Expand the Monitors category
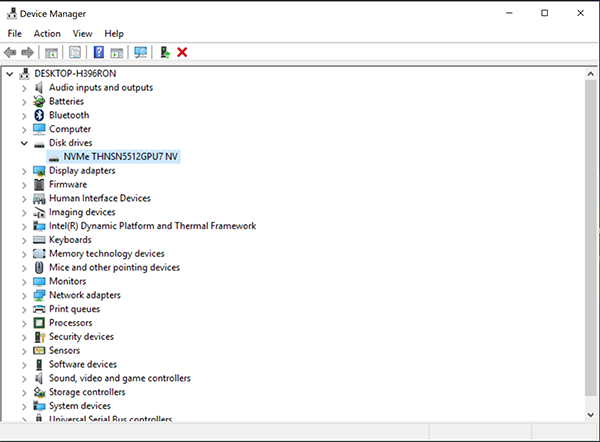The height and width of the screenshot is (442, 600). 24,282
